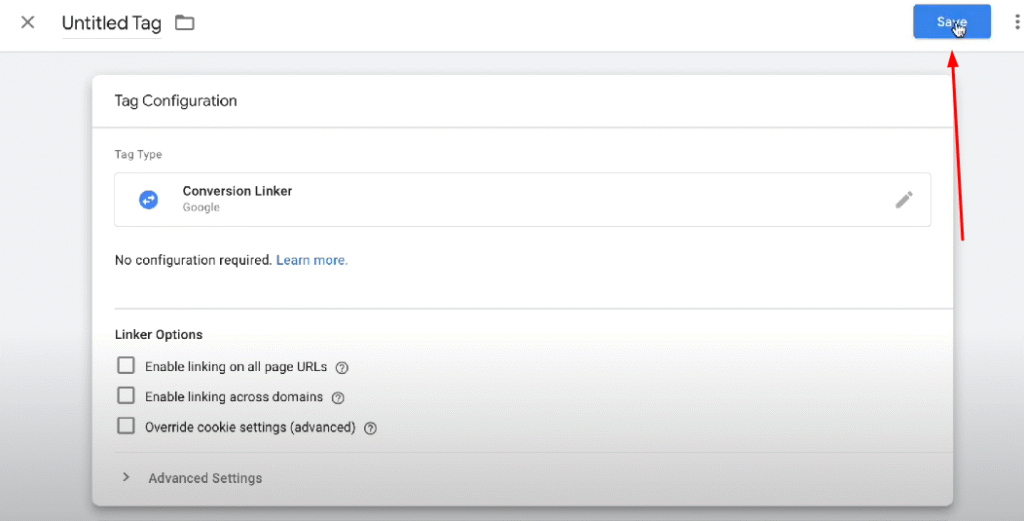Enable Override cookie settings (advanced) checkbox

(x=126, y=426)
